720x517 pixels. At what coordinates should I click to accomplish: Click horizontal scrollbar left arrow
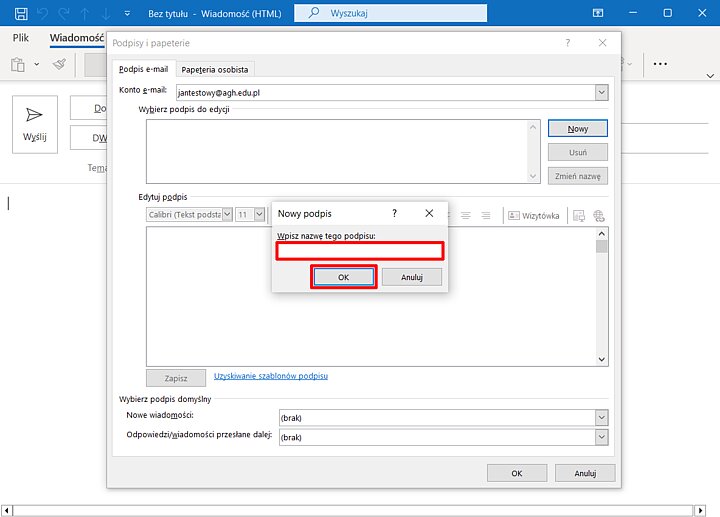coord(7,510)
